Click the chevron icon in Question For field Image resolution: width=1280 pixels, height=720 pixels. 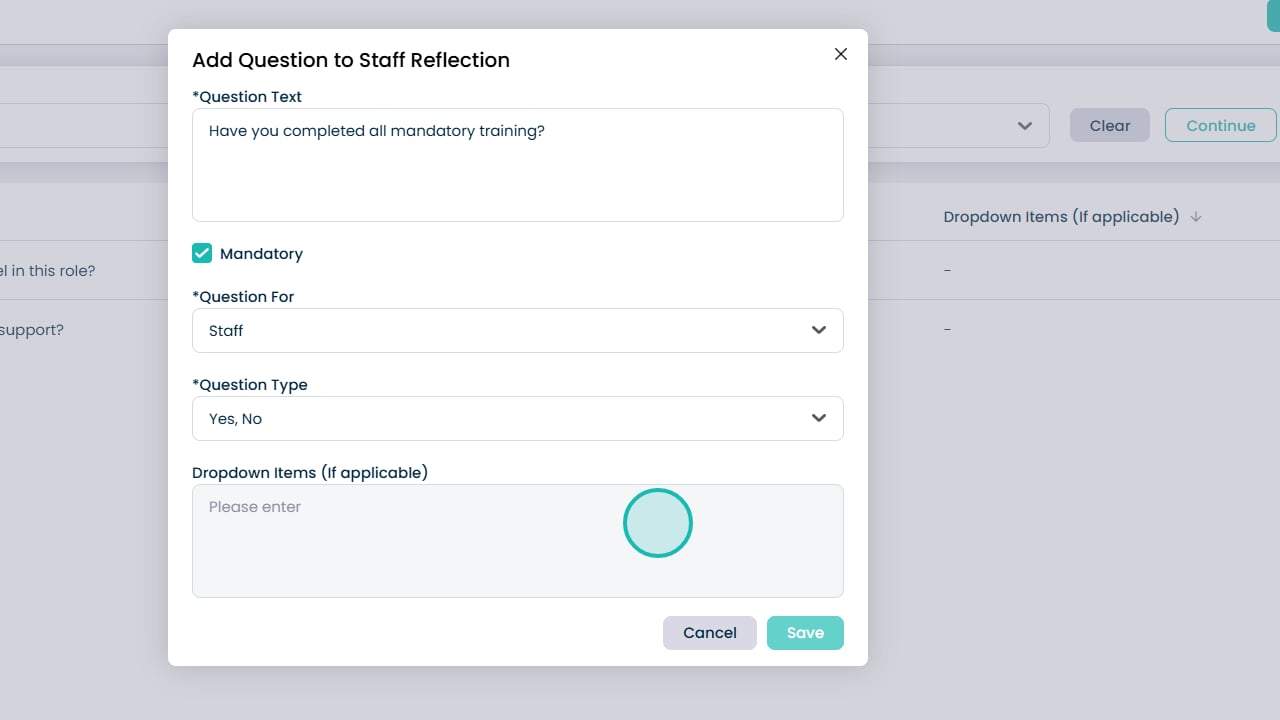819,330
